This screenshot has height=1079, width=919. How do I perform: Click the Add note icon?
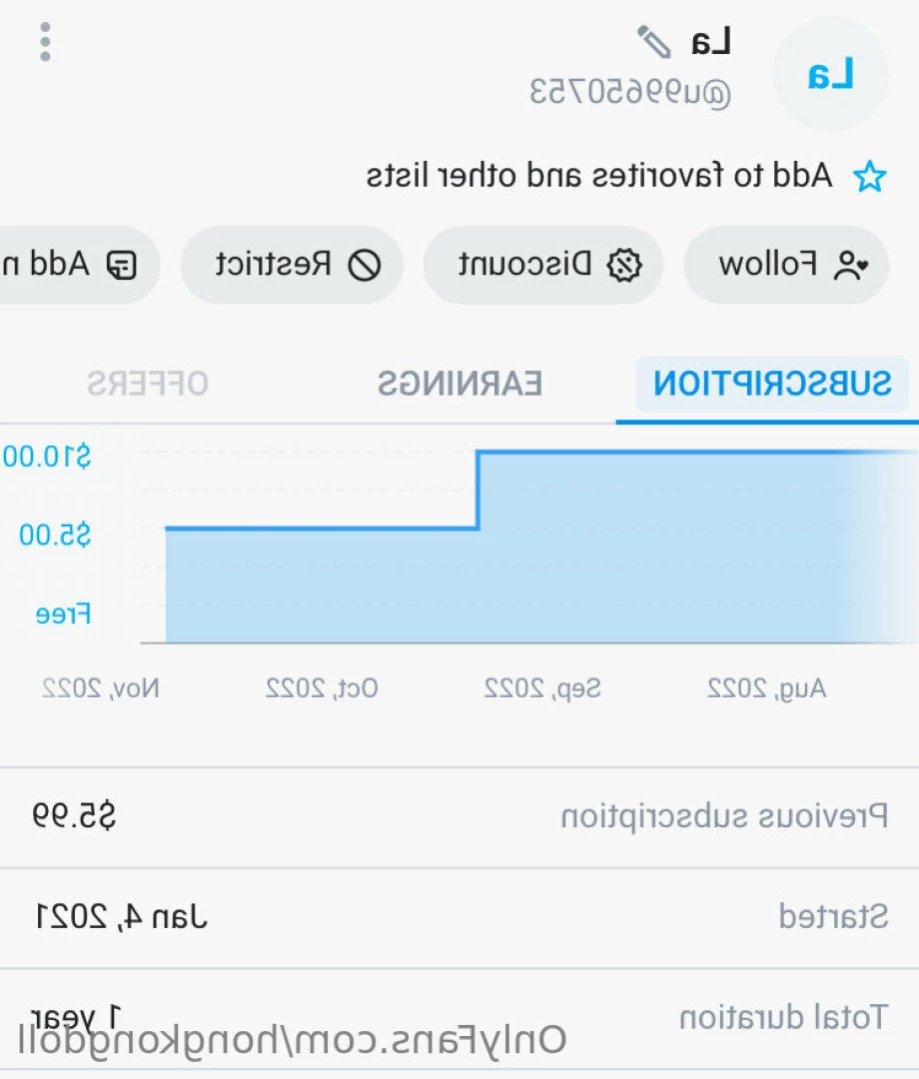(122, 265)
